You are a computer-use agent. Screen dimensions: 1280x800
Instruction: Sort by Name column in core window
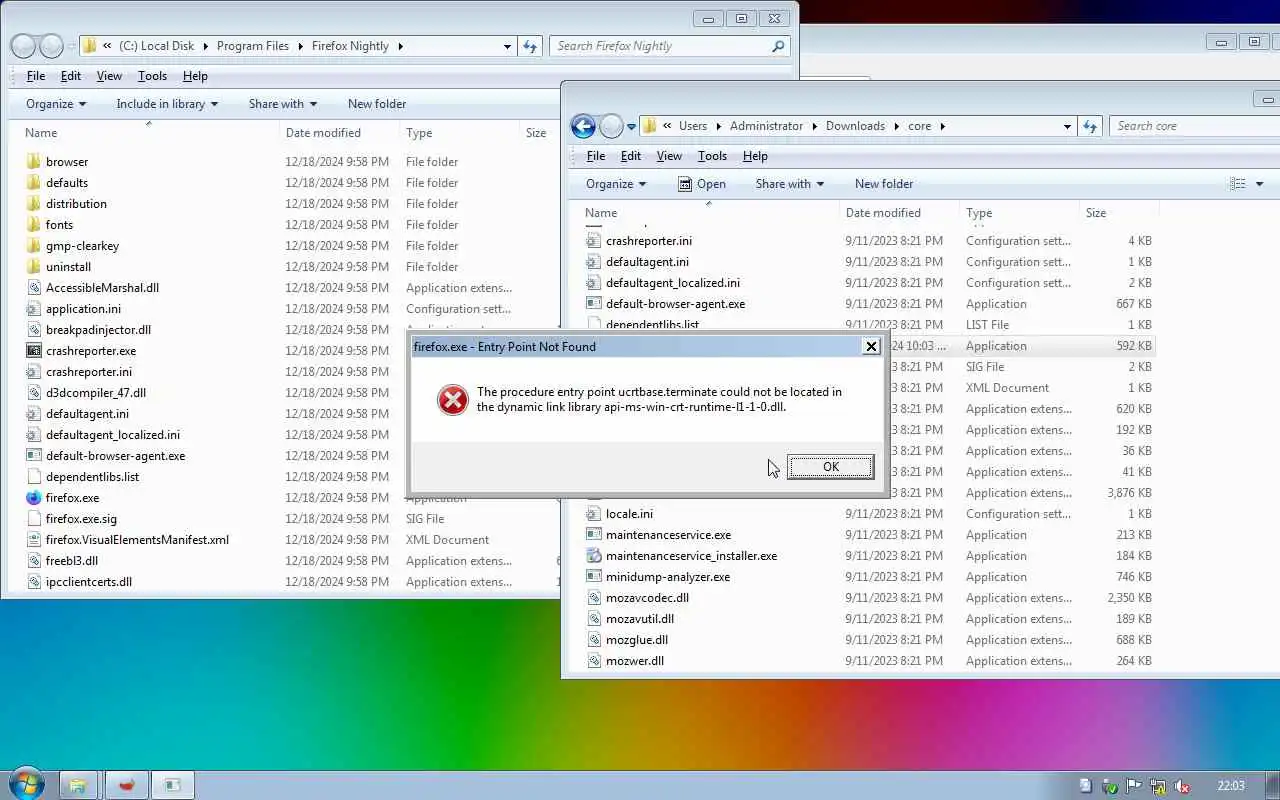(601, 213)
